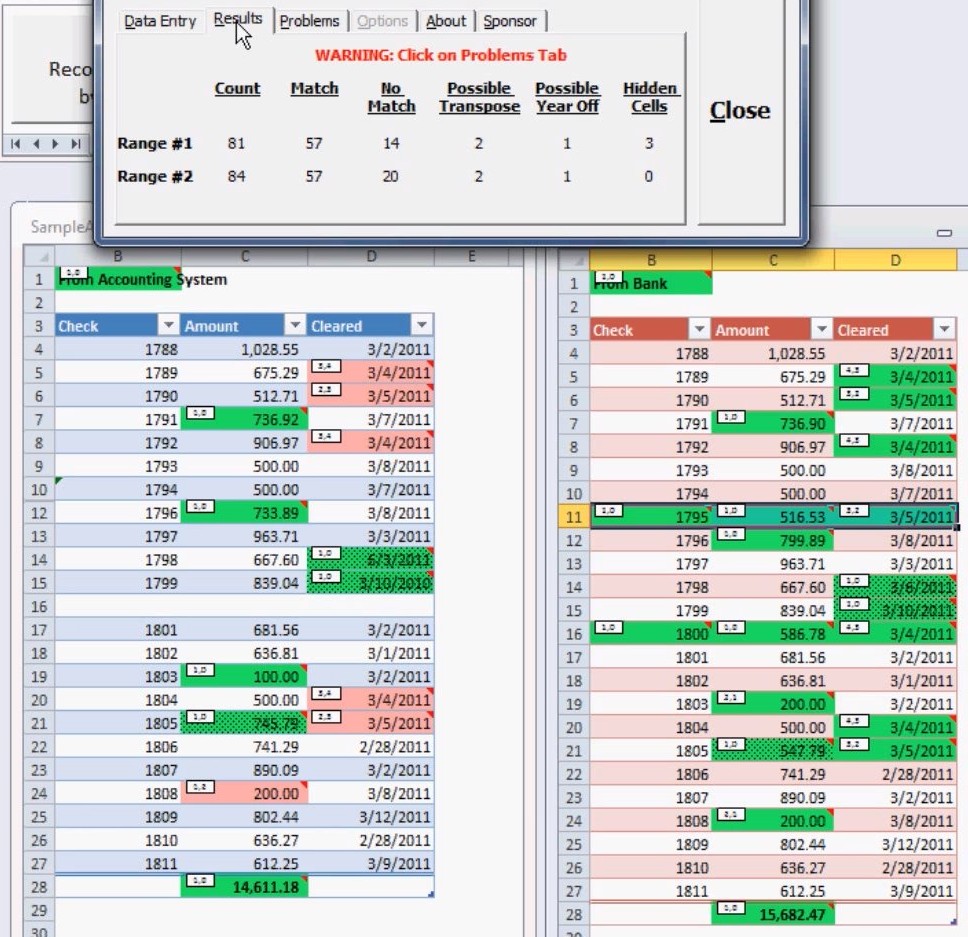
Task: Open the About tab
Action: 446,21
